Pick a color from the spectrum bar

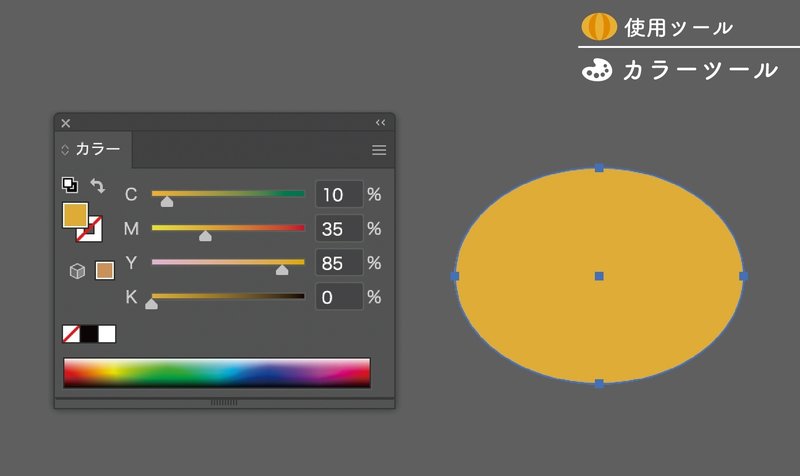tap(217, 373)
